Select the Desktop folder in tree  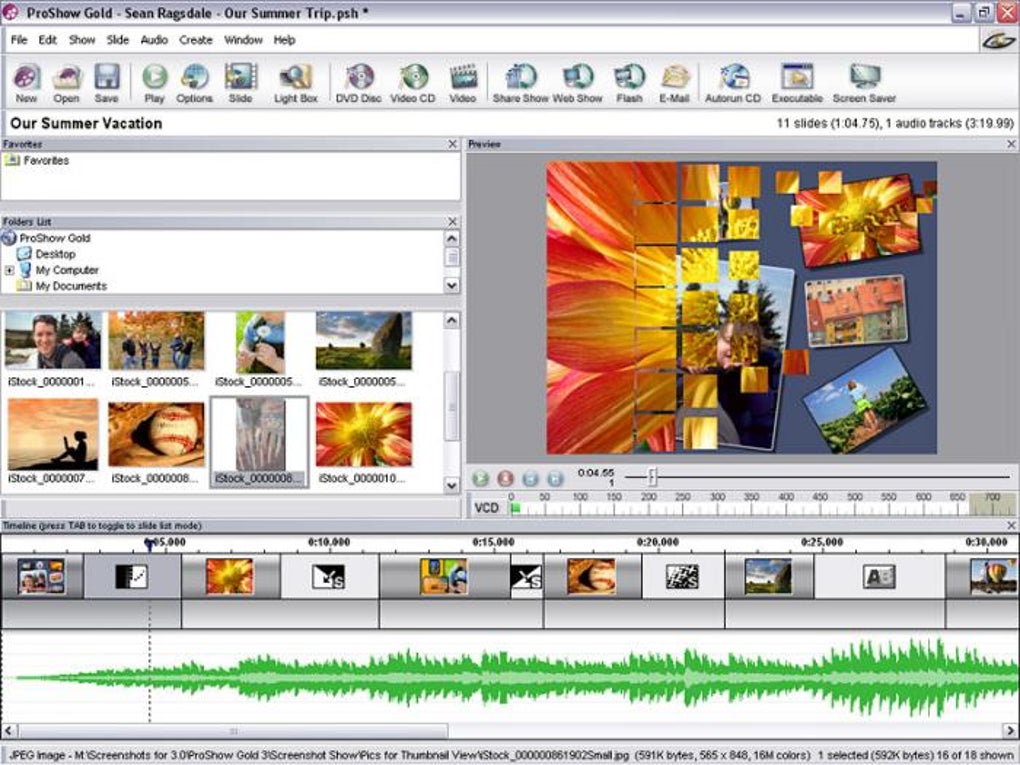click(55, 254)
